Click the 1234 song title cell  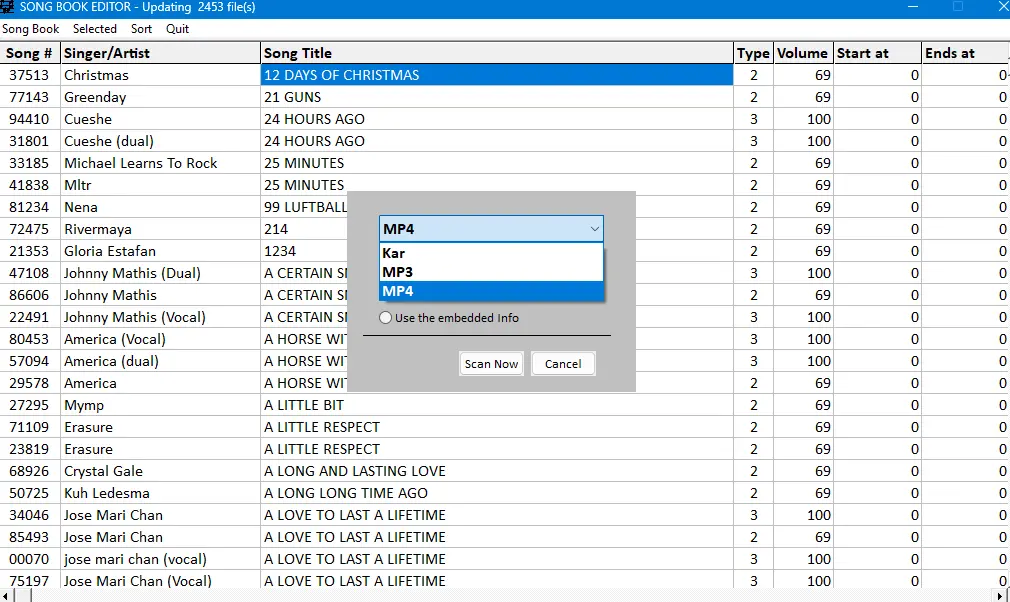pos(304,251)
